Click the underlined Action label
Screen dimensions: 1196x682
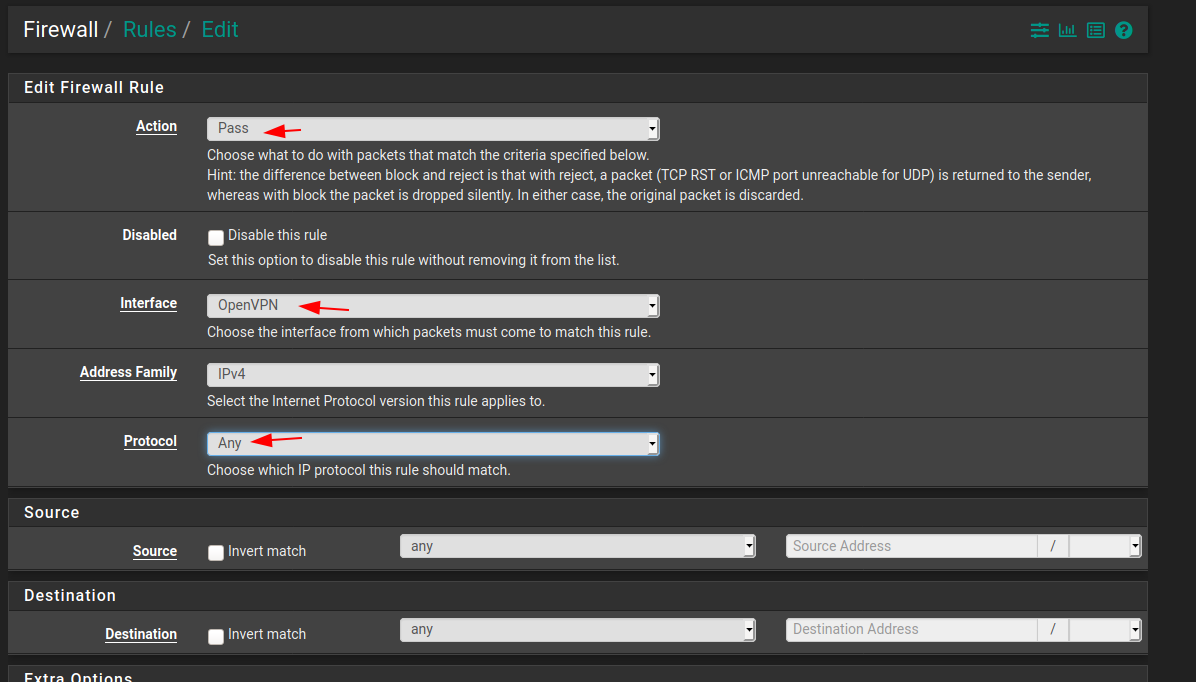pos(156,127)
